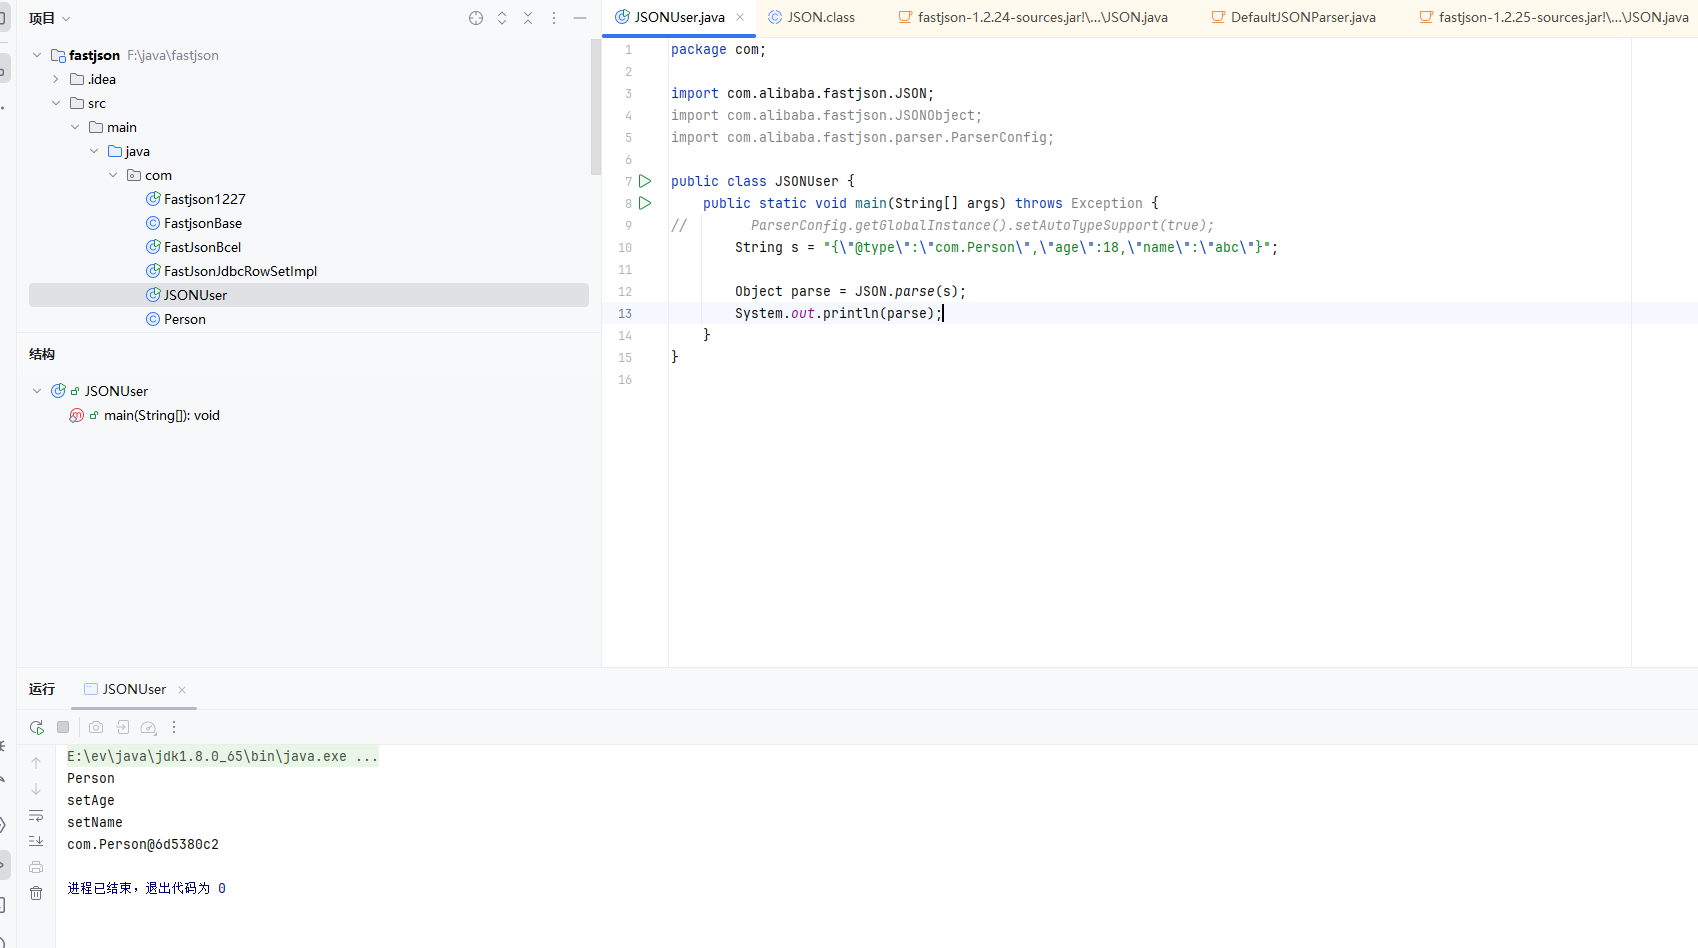
Task: Expand the .idea folder
Action: tap(56, 79)
